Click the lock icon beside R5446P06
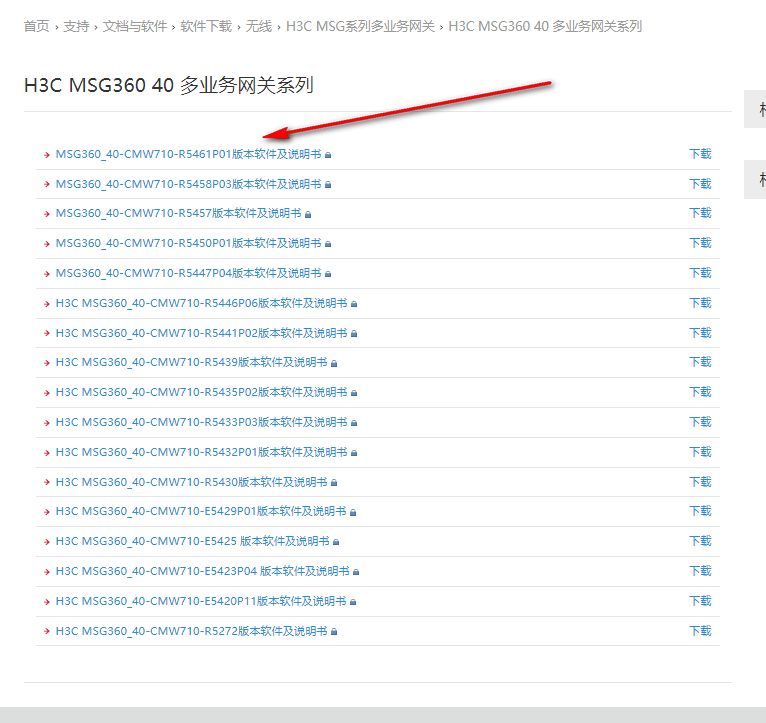The width and height of the screenshot is (766, 723). [354, 304]
